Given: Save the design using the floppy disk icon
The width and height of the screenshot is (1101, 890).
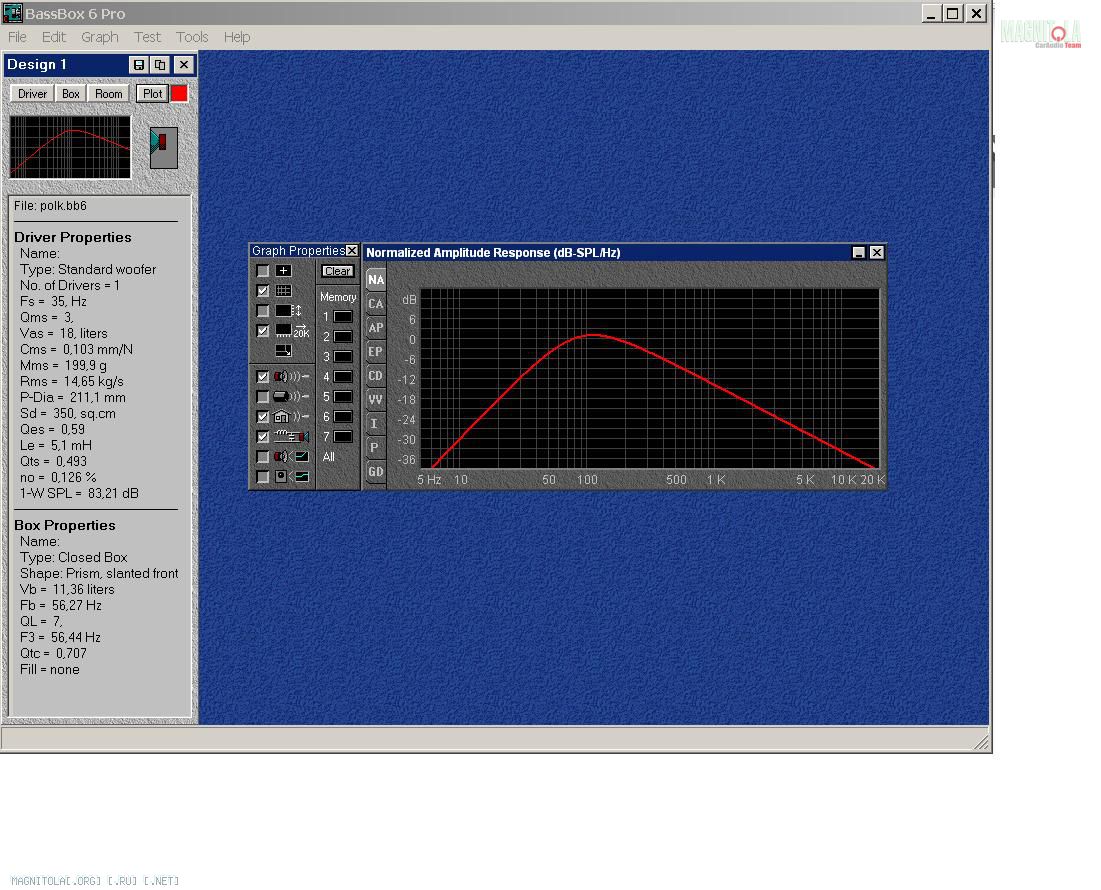Looking at the screenshot, I should 139,65.
